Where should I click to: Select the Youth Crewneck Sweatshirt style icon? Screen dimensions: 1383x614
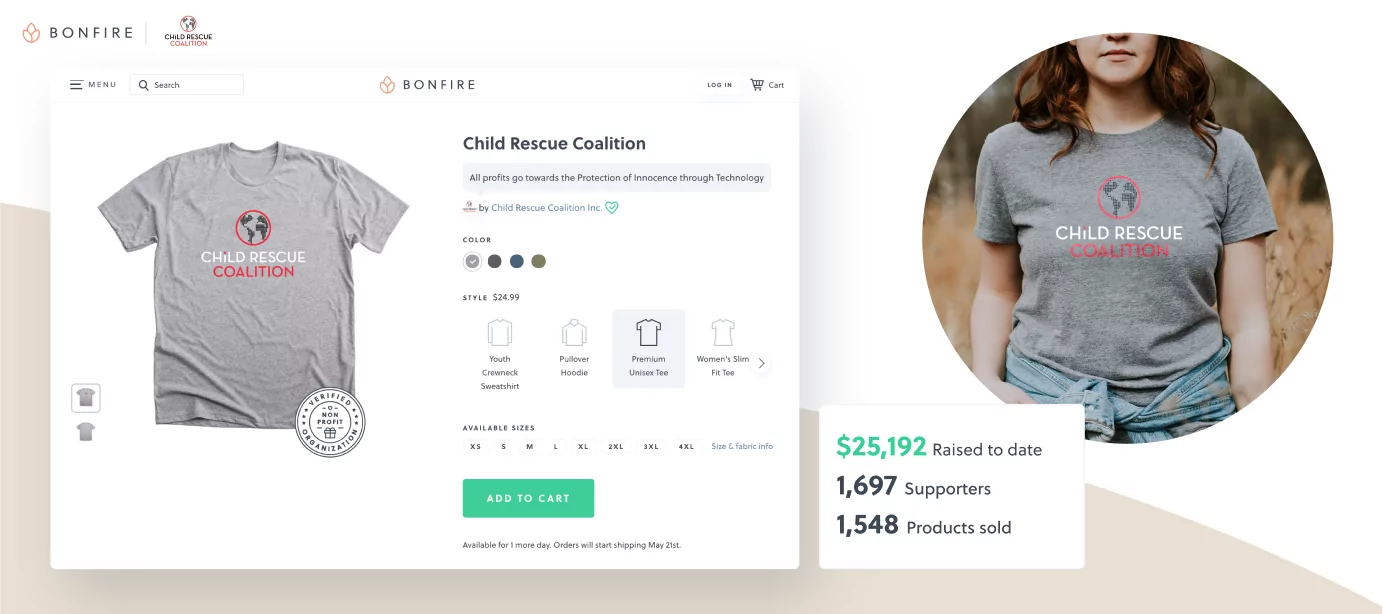pos(499,332)
